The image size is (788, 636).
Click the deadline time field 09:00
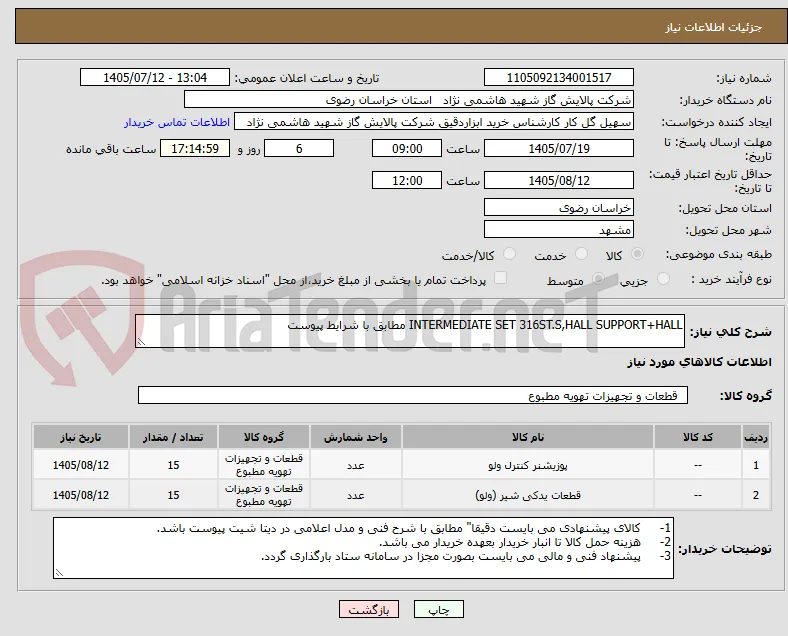click(407, 148)
